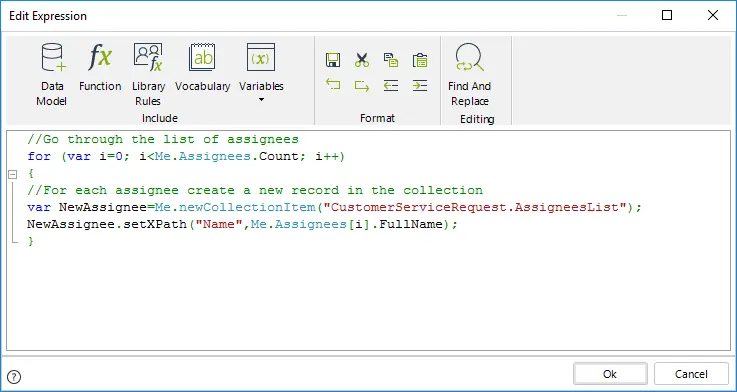The width and height of the screenshot is (737, 392).
Task: Open Find And Replace
Action: [469, 74]
